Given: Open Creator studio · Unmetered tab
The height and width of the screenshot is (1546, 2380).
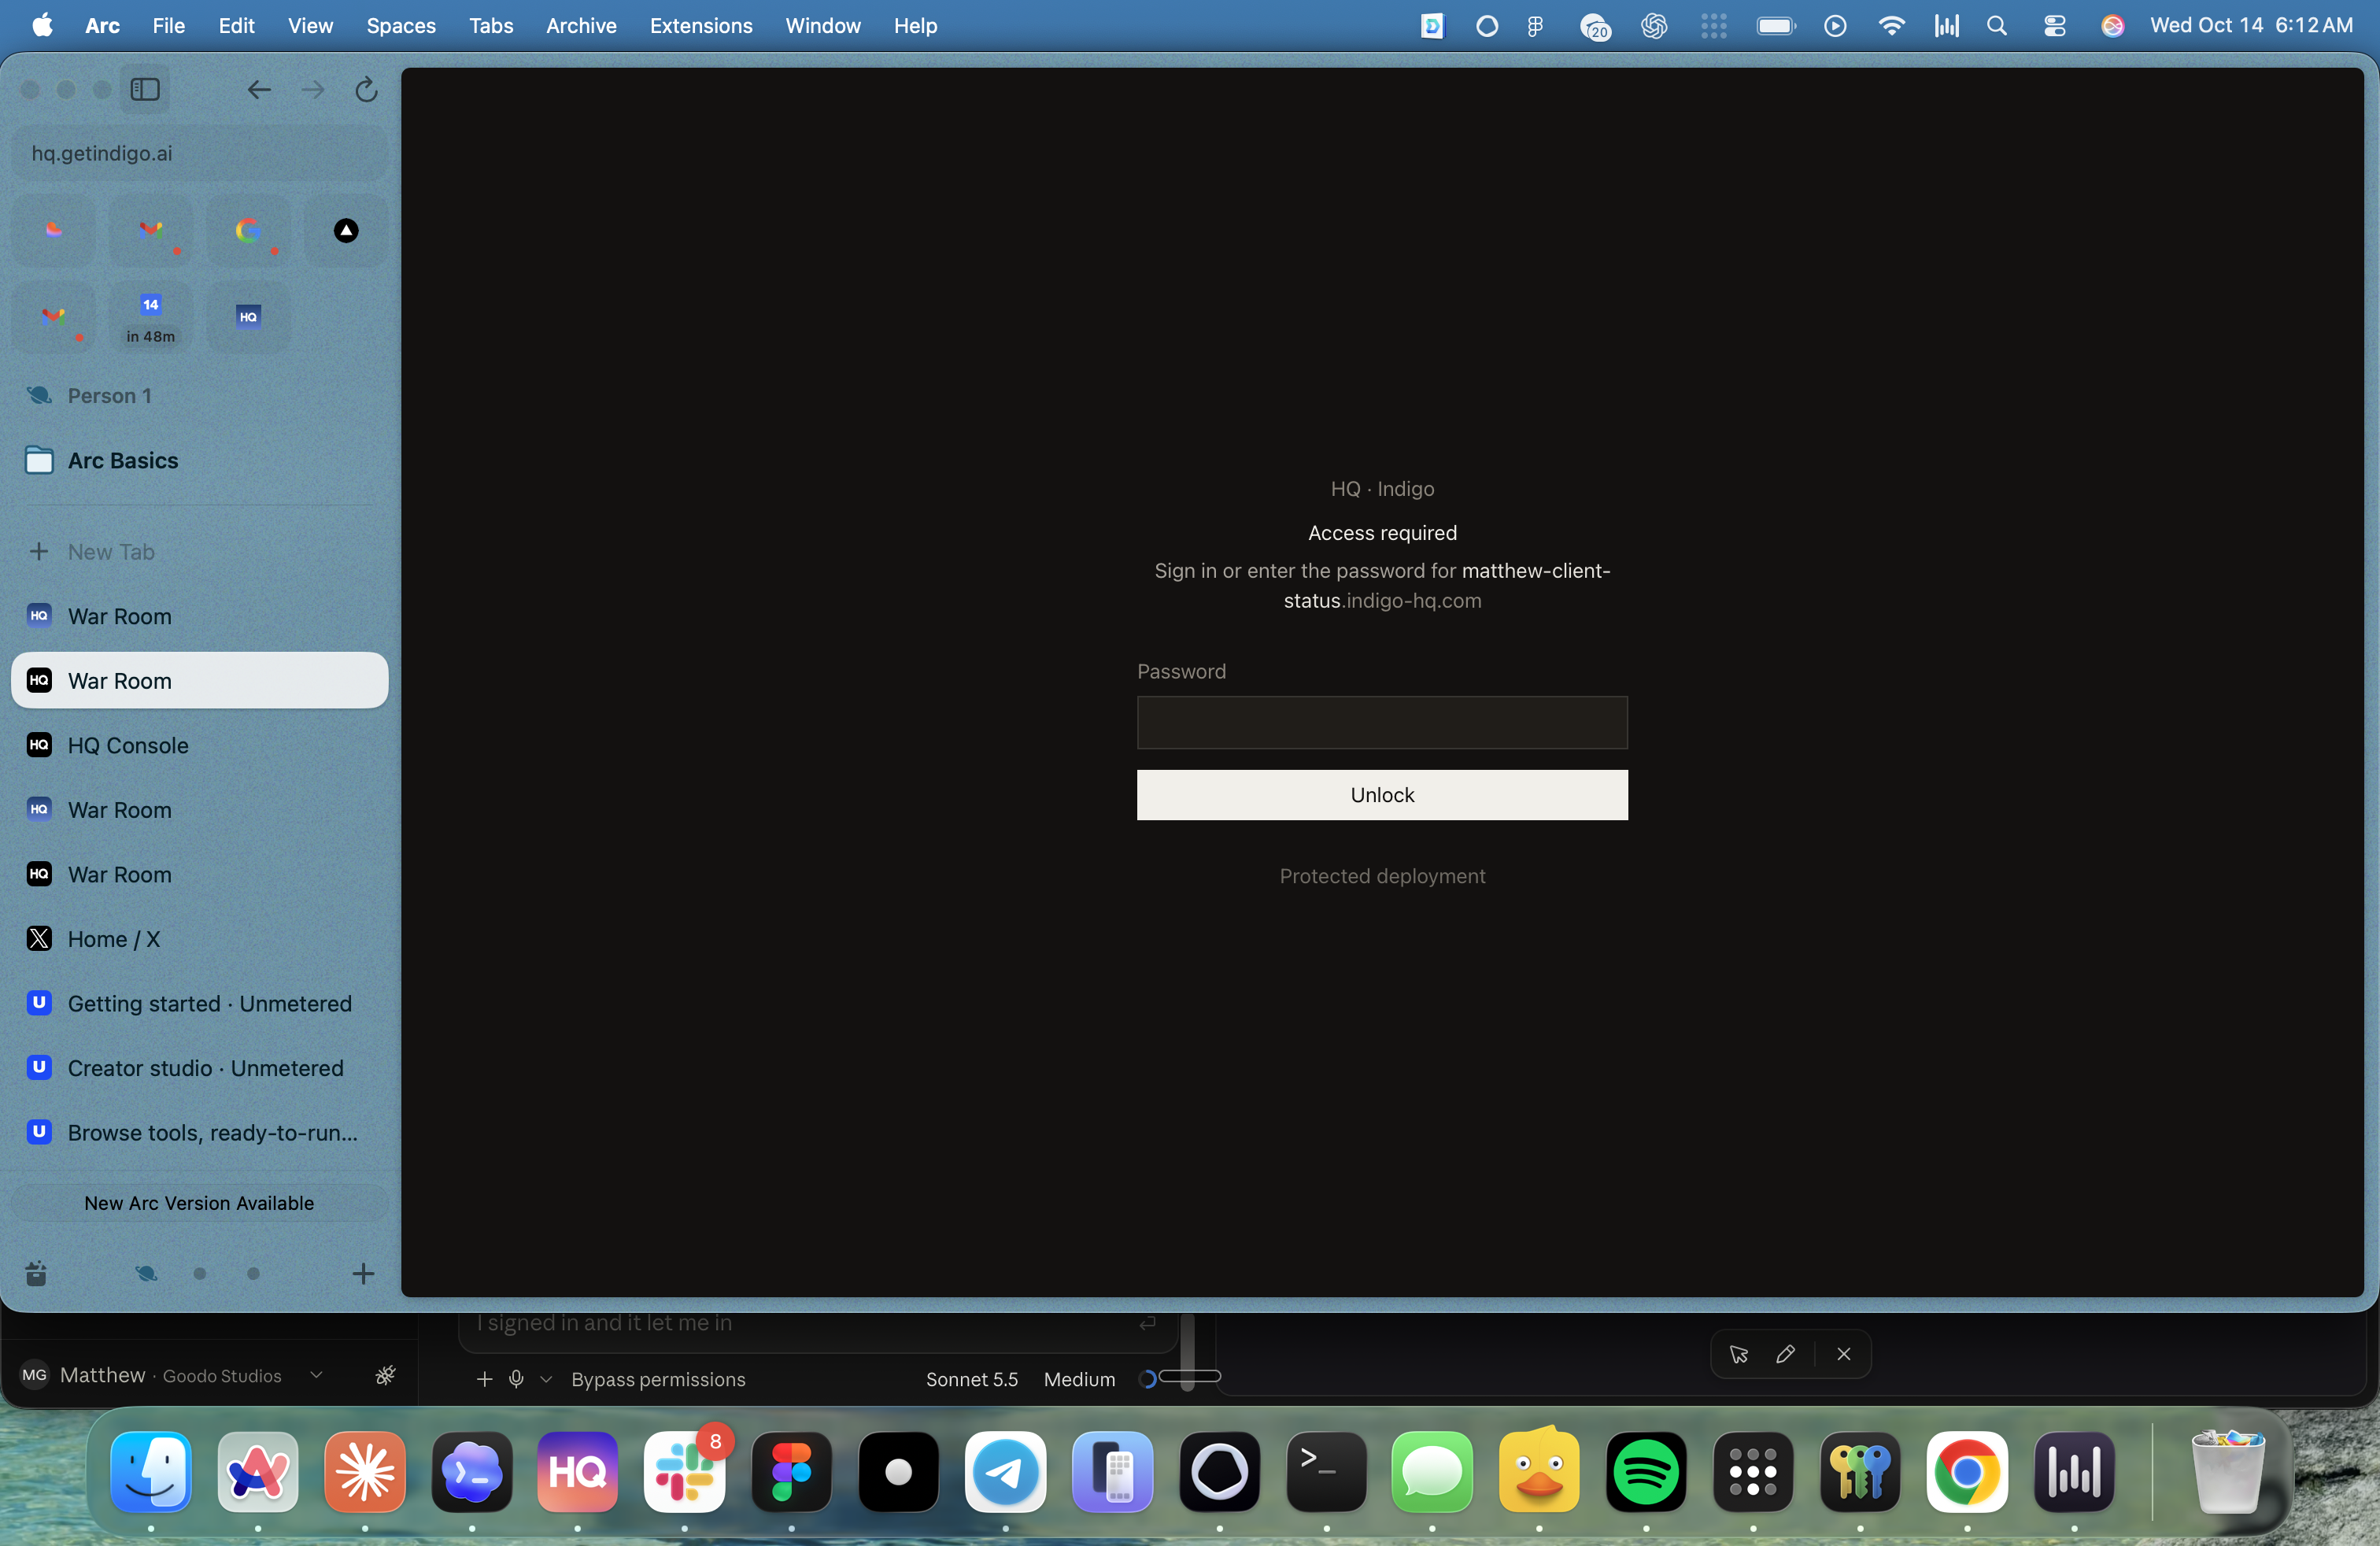Looking at the screenshot, I should pos(199,1068).
